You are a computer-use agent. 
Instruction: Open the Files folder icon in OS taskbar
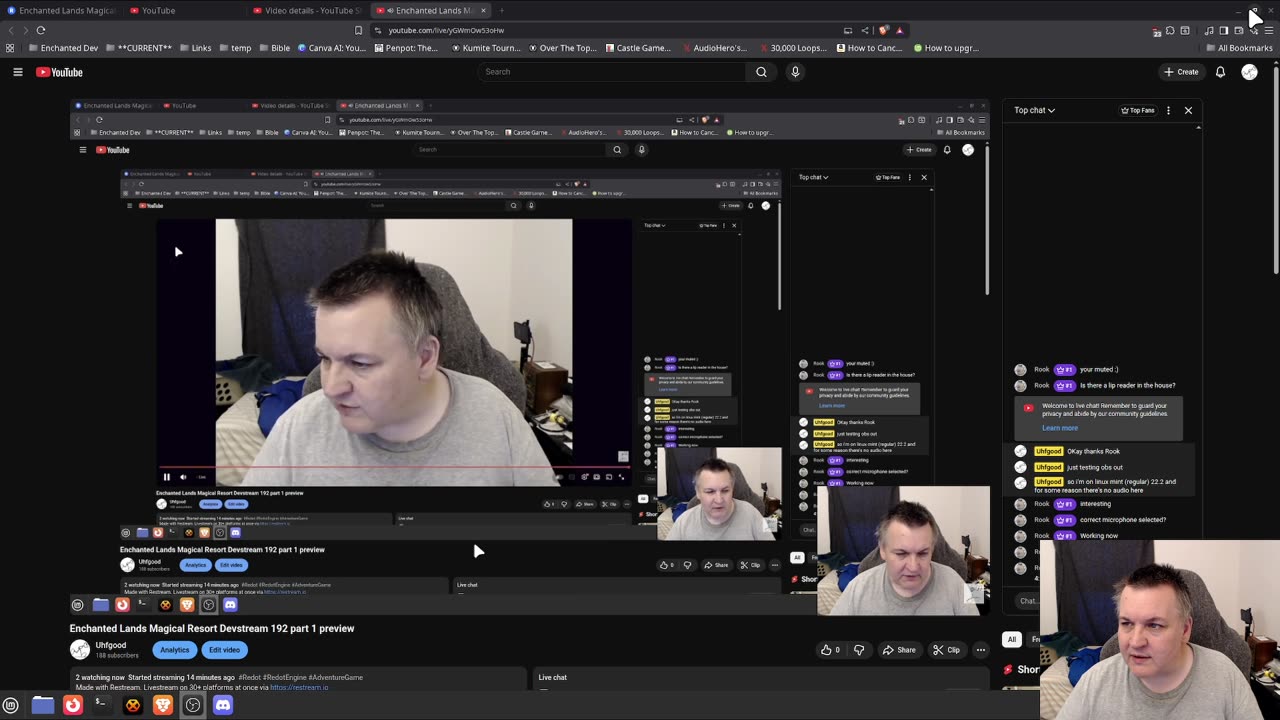point(43,705)
